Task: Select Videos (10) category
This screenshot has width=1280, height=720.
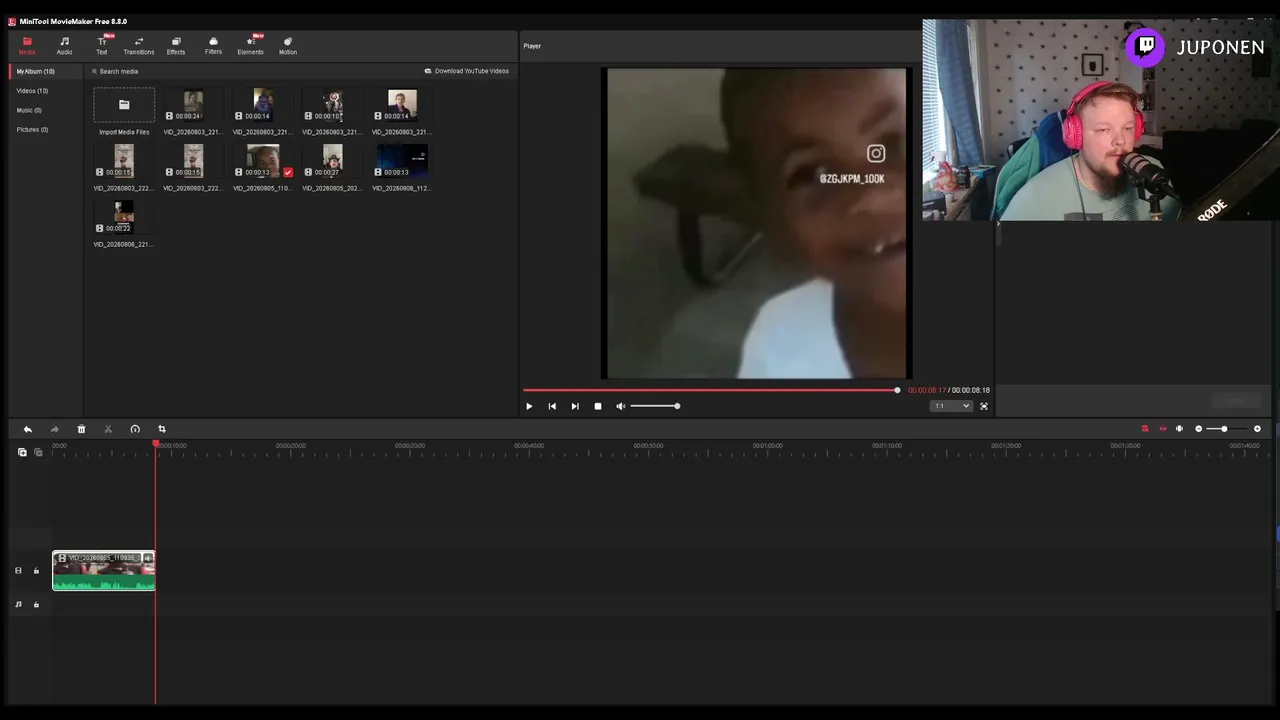Action: [x=32, y=91]
